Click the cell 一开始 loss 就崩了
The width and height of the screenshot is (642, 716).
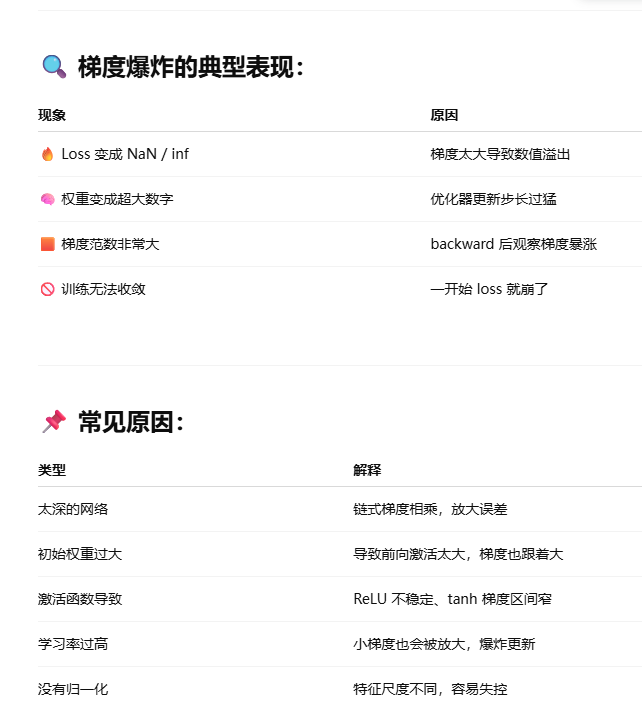pyautogui.click(x=489, y=289)
